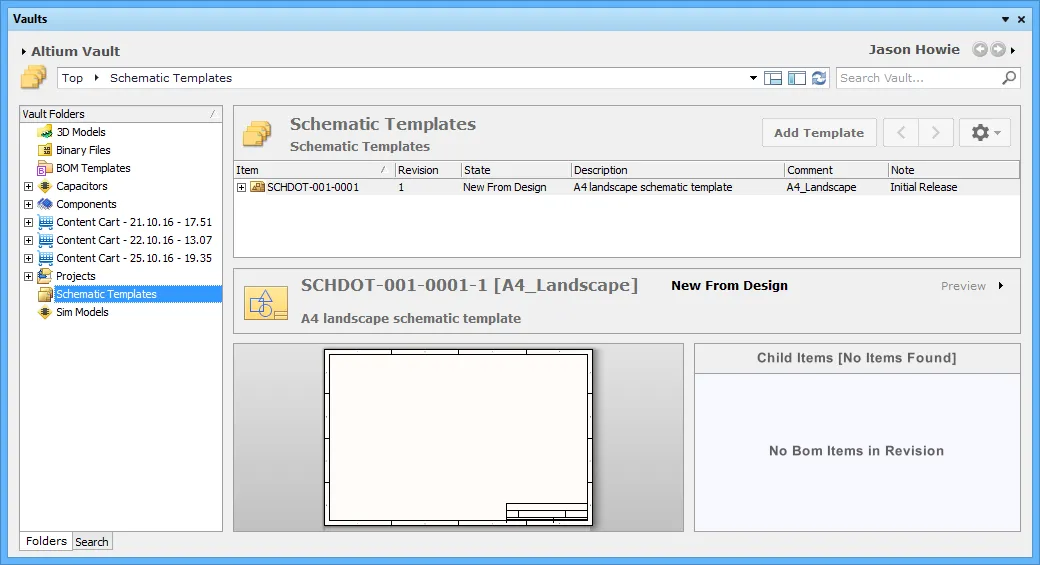Sort the Vault Folders header
The image size is (1040, 565).
[121, 113]
